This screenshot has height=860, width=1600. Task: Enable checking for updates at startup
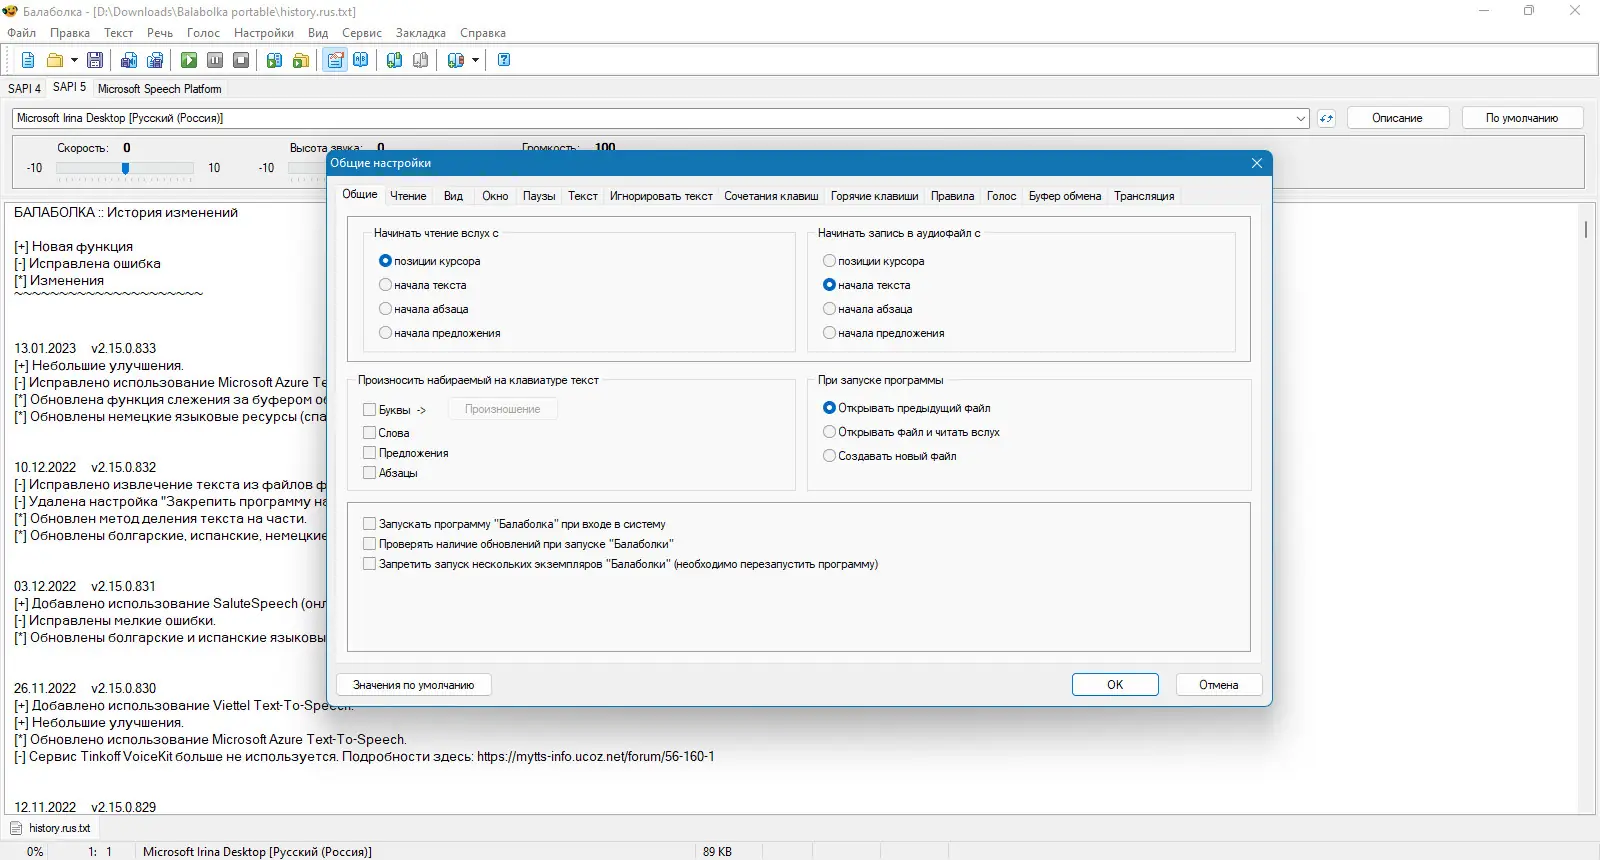tap(369, 544)
